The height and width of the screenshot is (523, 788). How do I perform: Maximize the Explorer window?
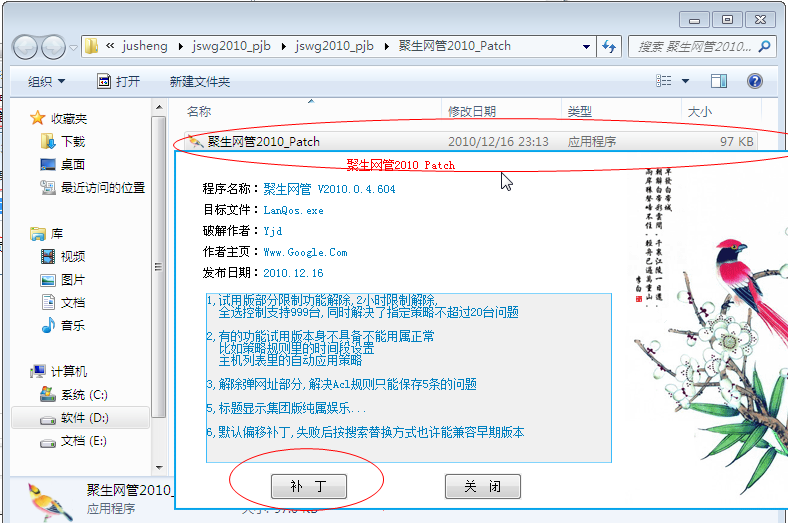pos(727,20)
